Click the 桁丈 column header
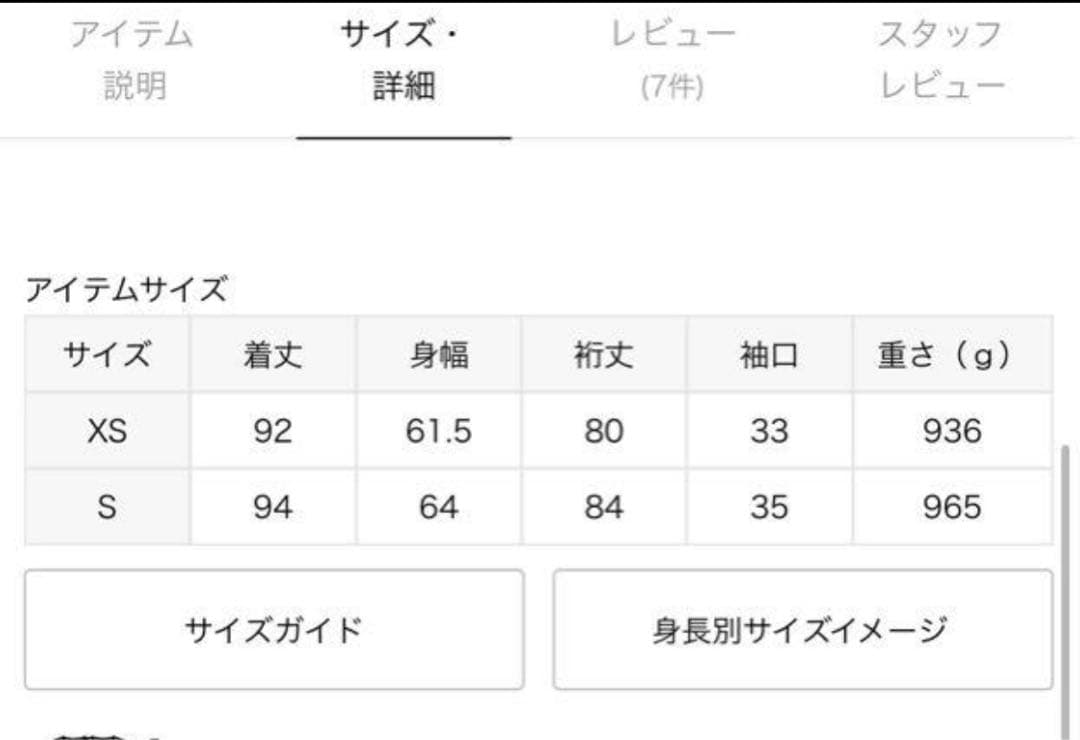This screenshot has height=740, width=1080. tap(602, 354)
